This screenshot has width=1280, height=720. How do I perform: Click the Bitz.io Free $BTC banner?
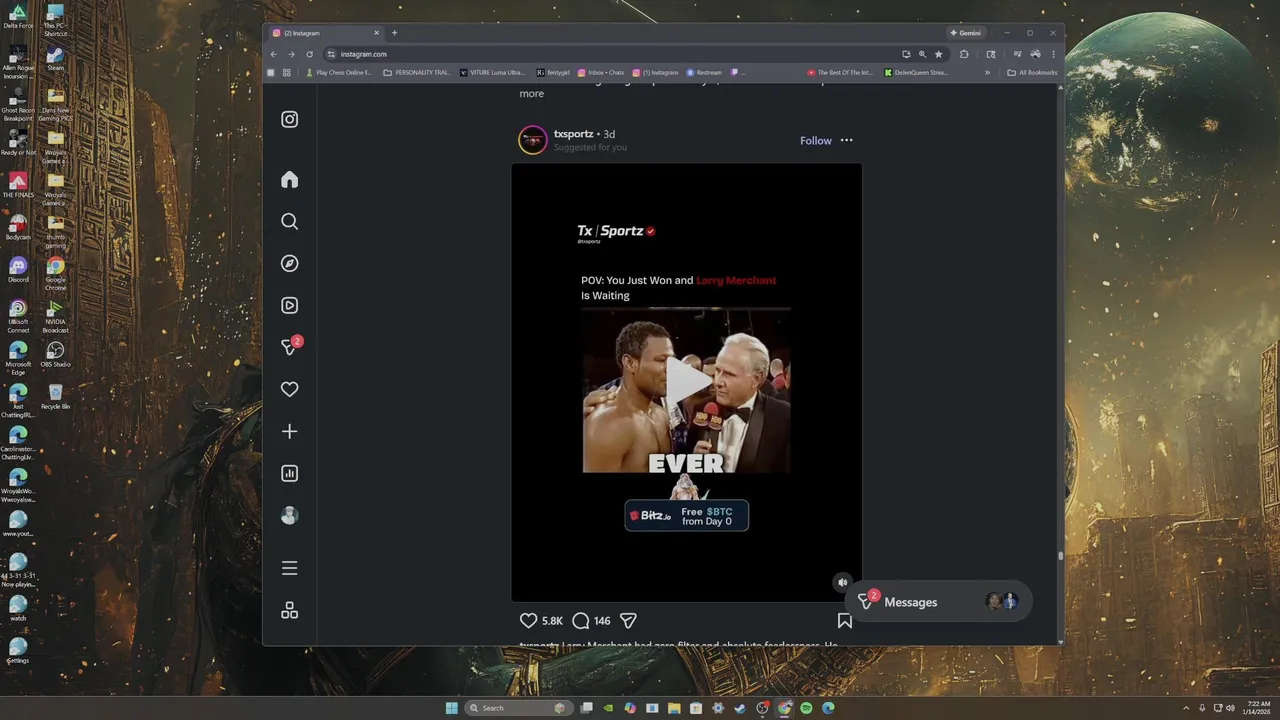coord(686,516)
